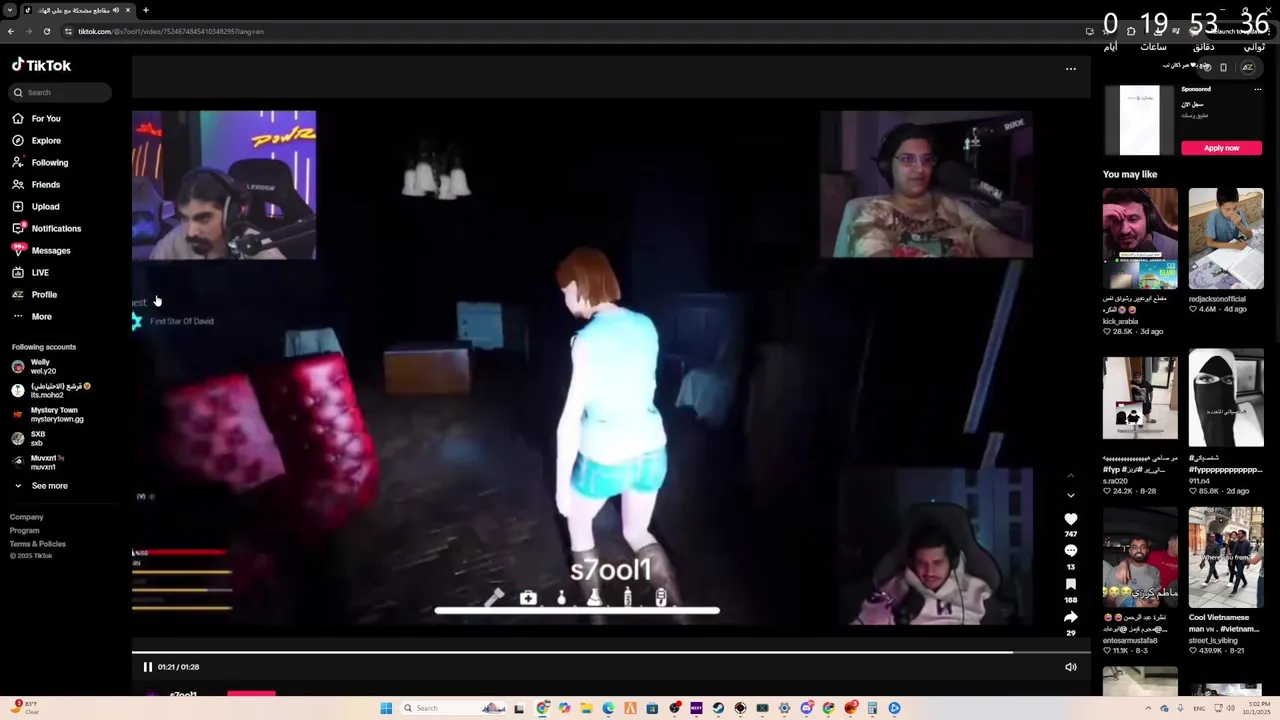Click the browser address bar URL
The width and height of the screenshot is (1280, 720).
tap(170, 31)
